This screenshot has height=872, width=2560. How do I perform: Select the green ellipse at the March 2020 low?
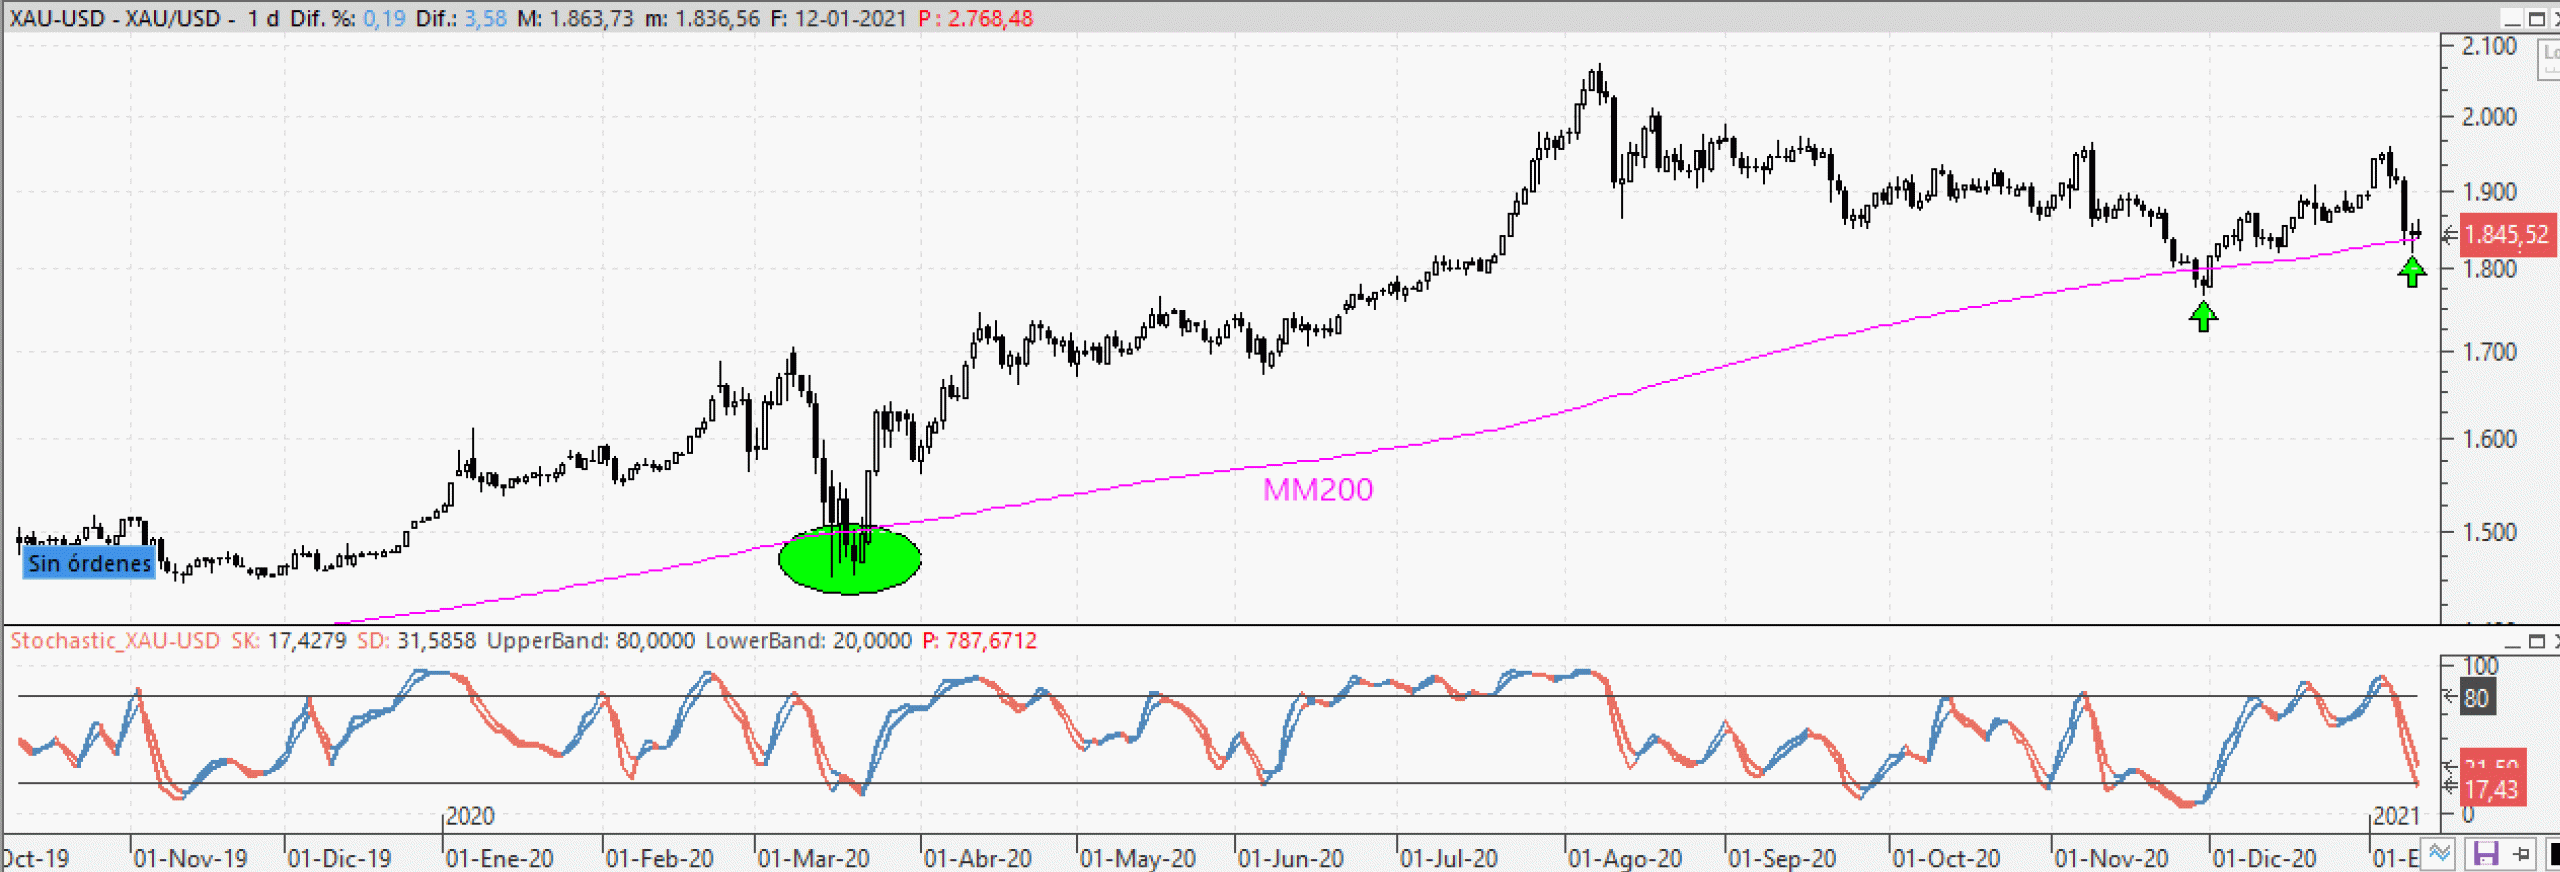[849, 562]
